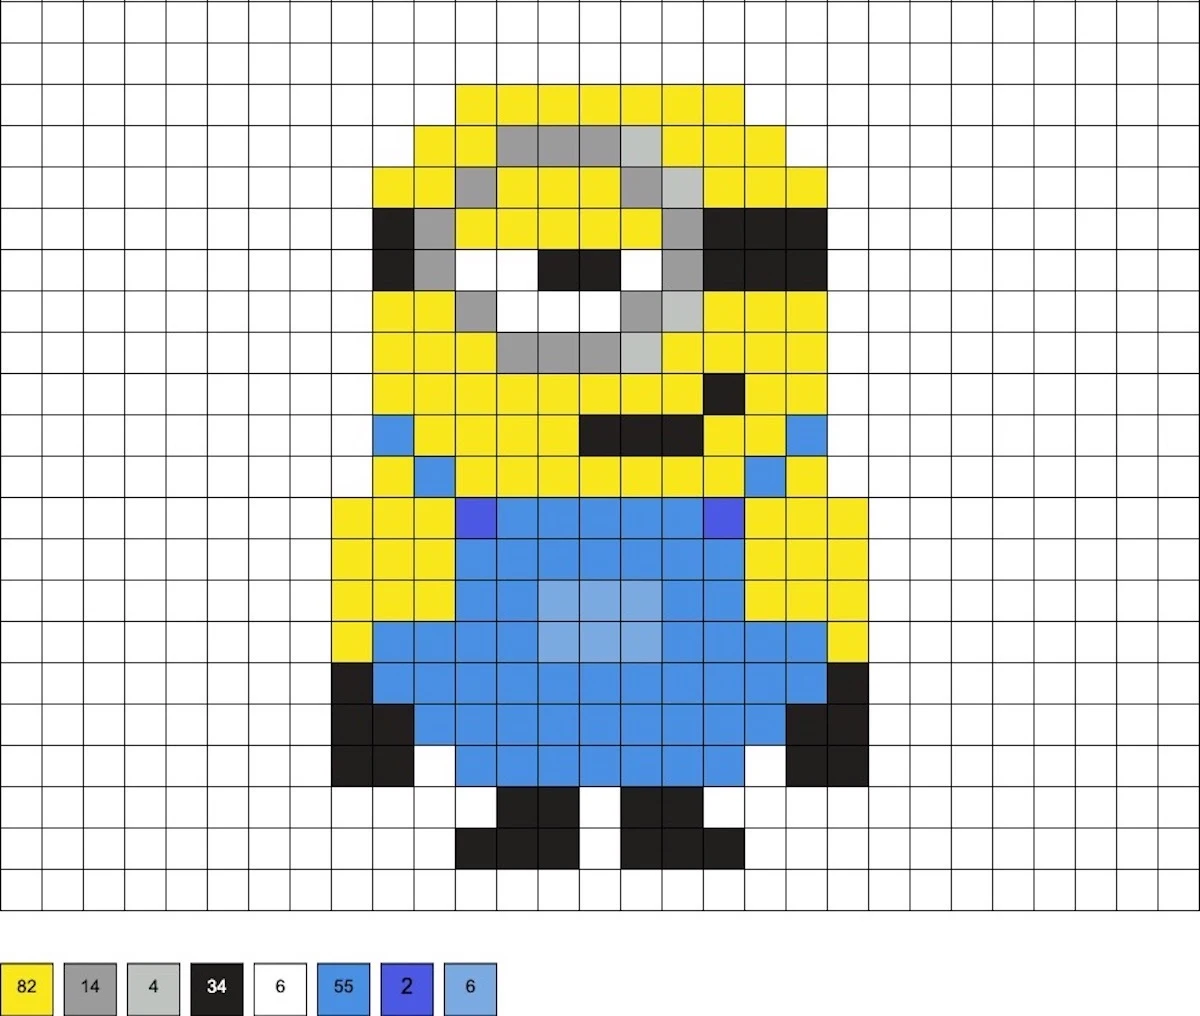Click the right indigo overall button cell
The image size is (1200, 1016).
[x=724, y=519]
